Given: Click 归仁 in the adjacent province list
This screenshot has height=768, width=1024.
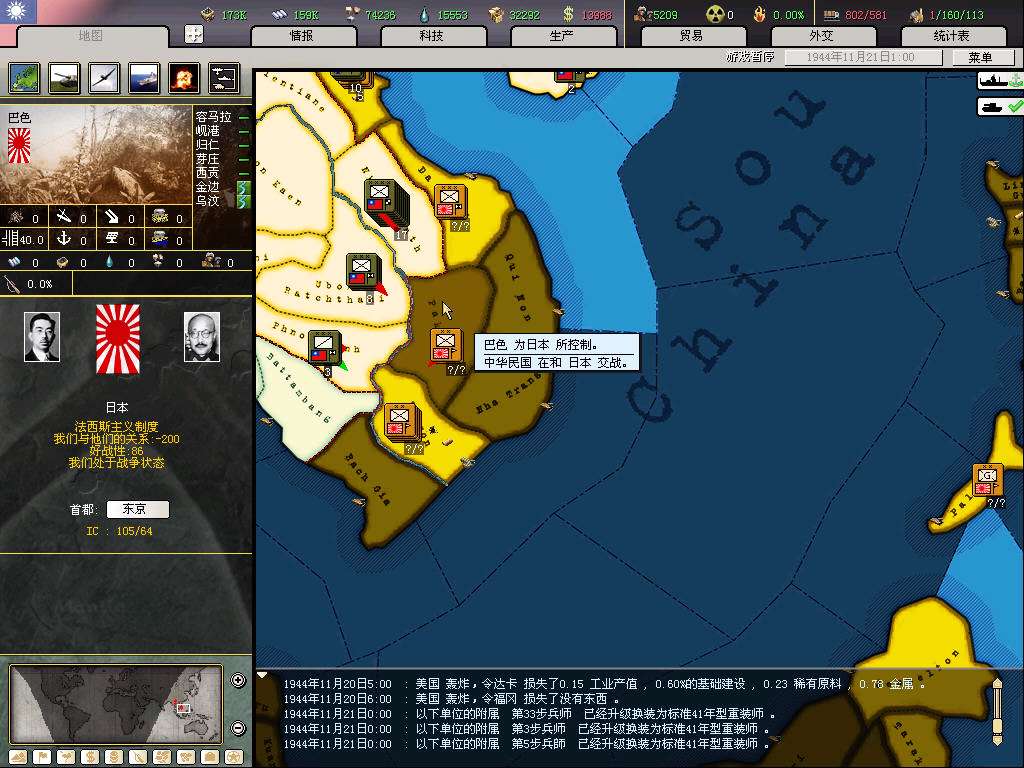Looking at the screenshot, I should (x=208, y=144).
